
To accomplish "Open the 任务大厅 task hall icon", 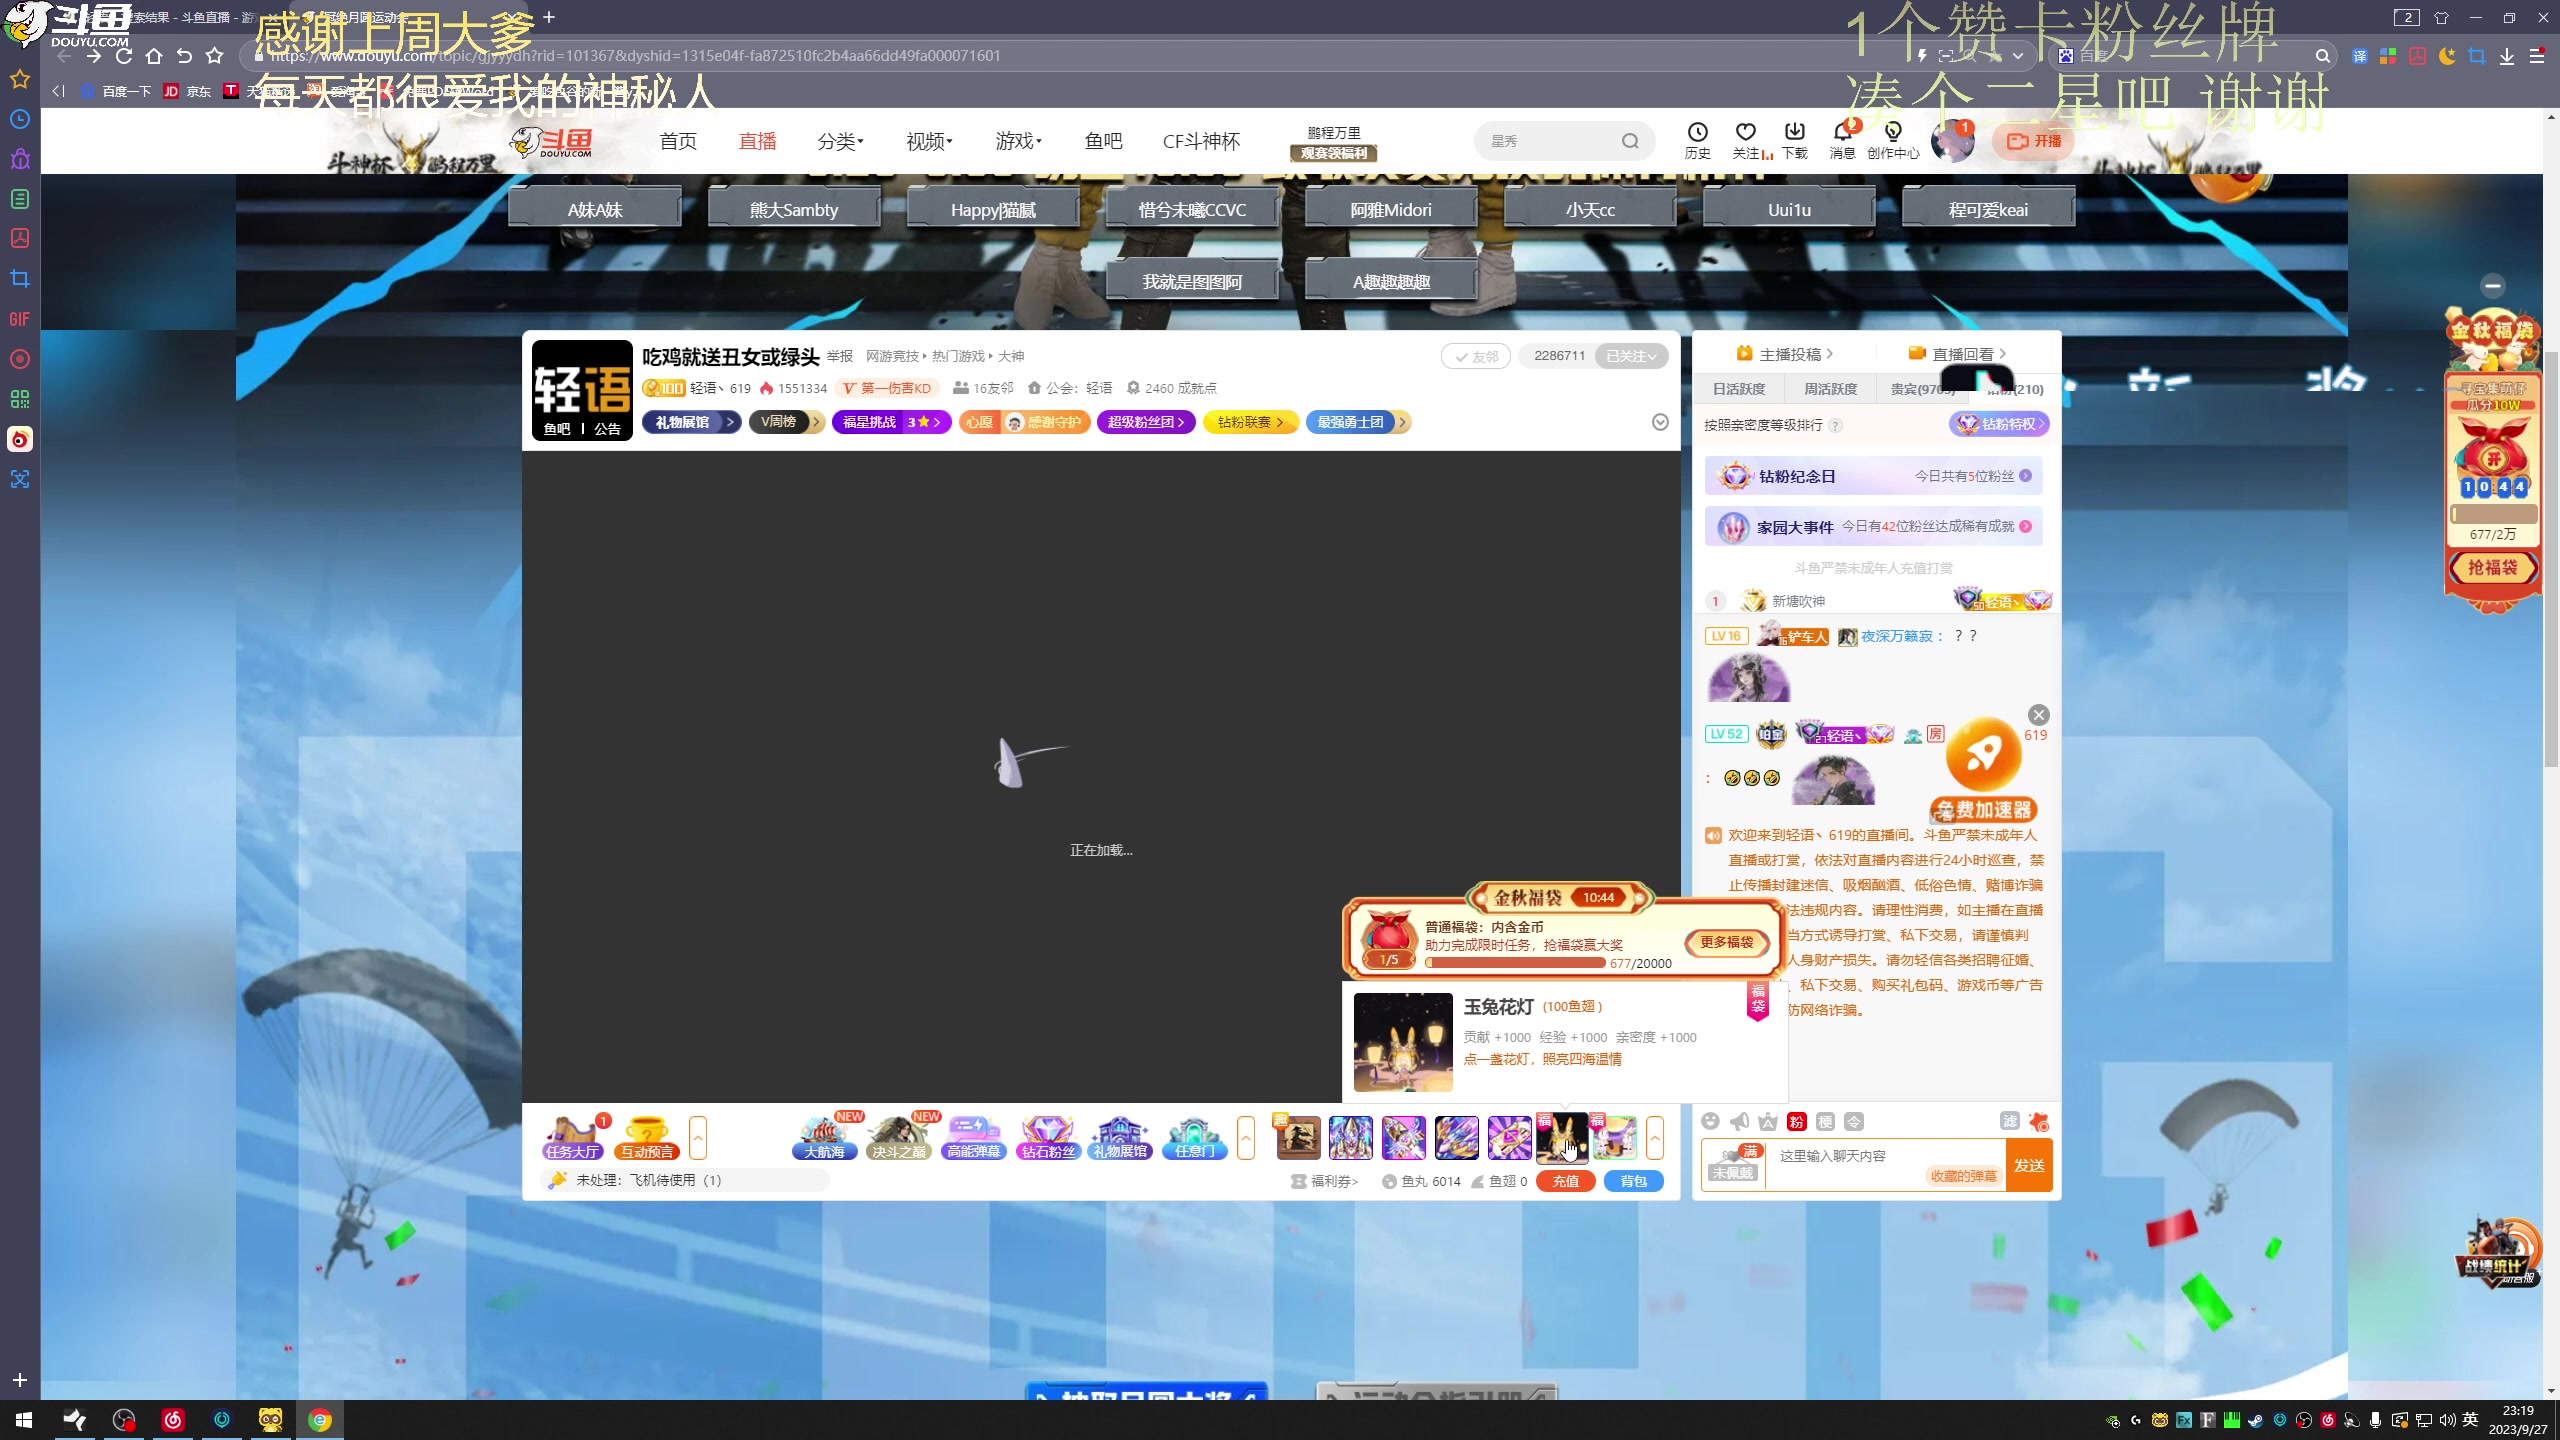I will 572,1137.
